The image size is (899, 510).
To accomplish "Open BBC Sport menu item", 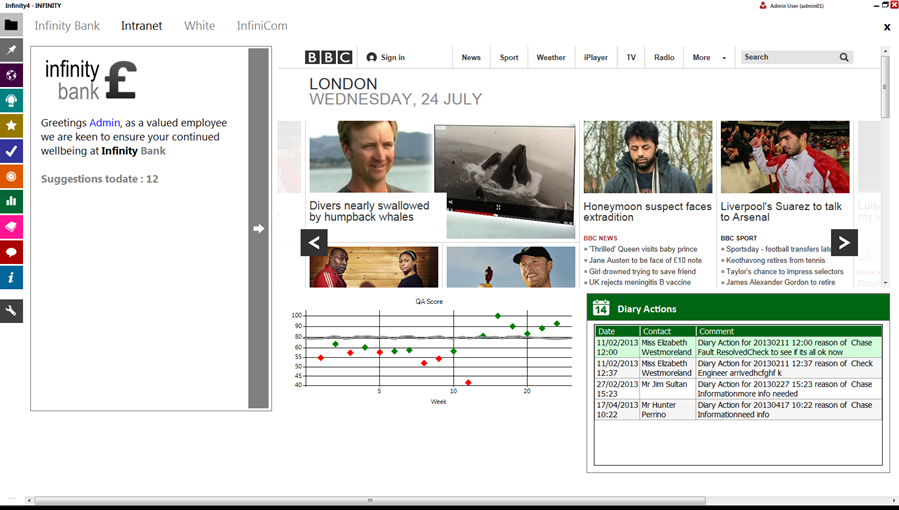I will tap(509, 57).
